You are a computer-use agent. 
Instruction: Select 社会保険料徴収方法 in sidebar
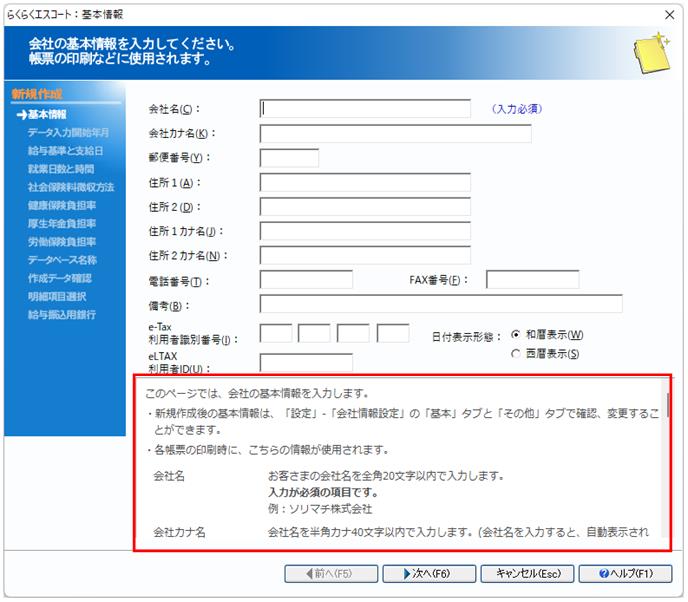(71, 187)
